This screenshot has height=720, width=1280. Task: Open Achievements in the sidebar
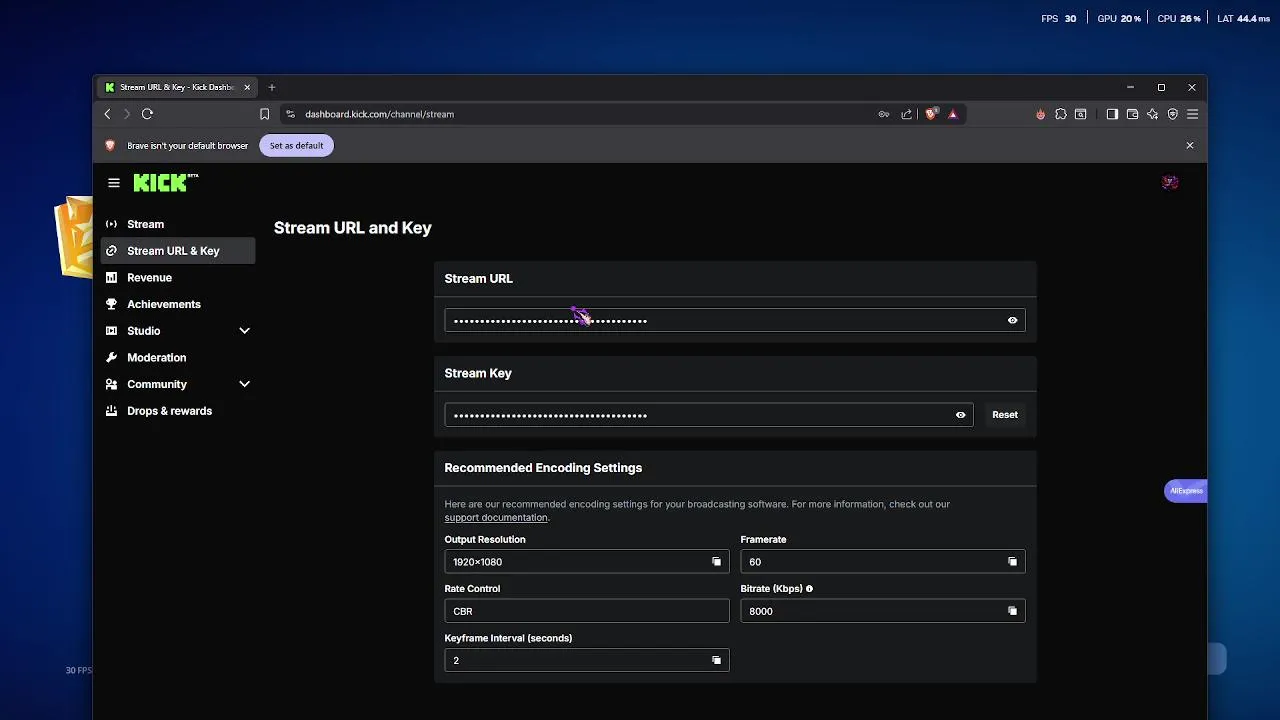click(x=178, y=304)
